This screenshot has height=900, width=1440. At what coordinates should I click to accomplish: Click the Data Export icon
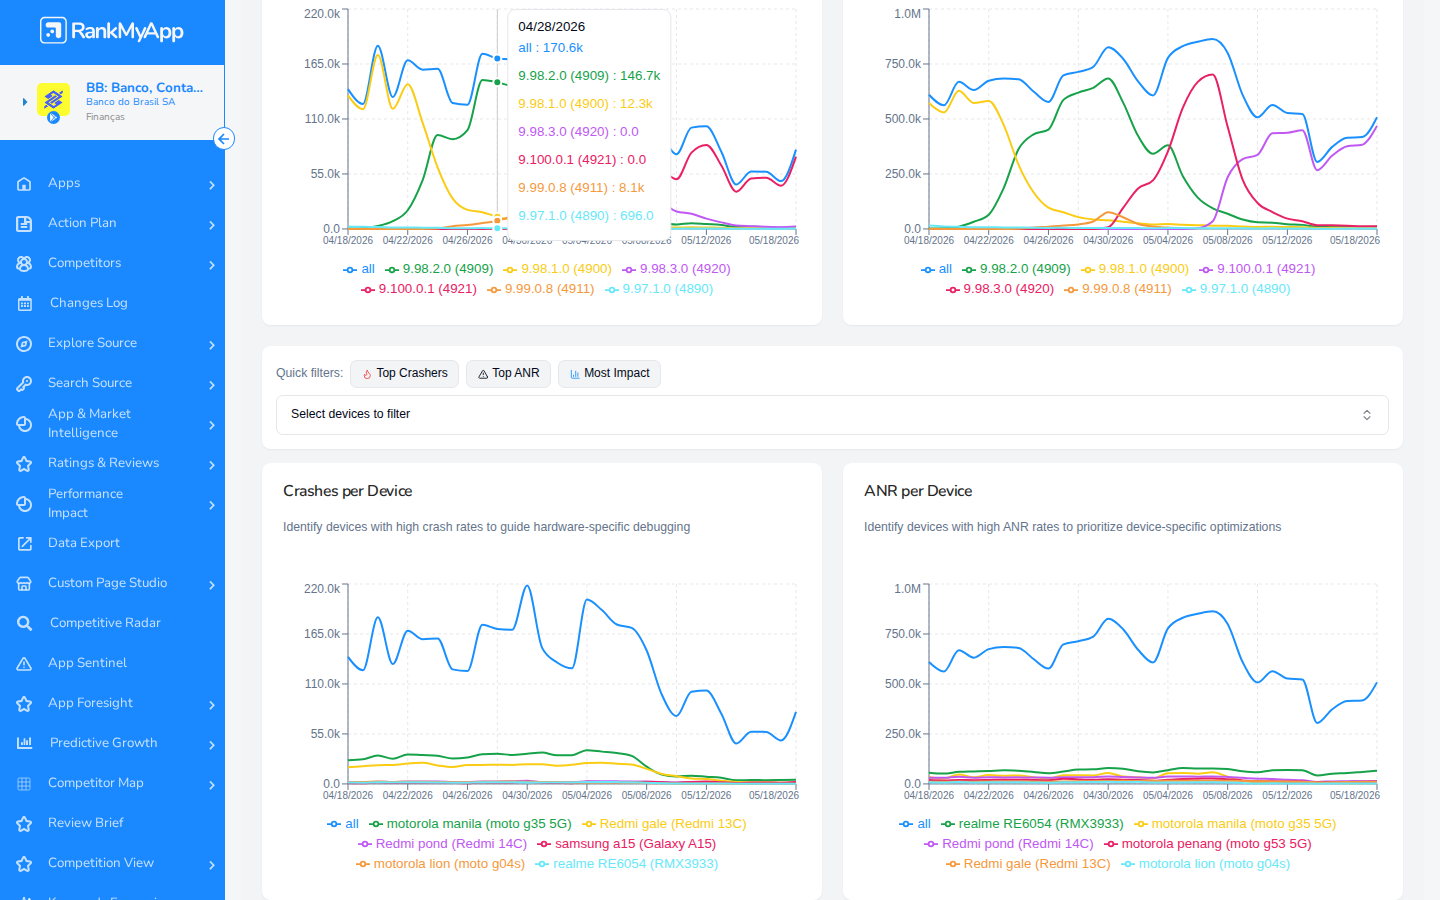tap(24, 544)
